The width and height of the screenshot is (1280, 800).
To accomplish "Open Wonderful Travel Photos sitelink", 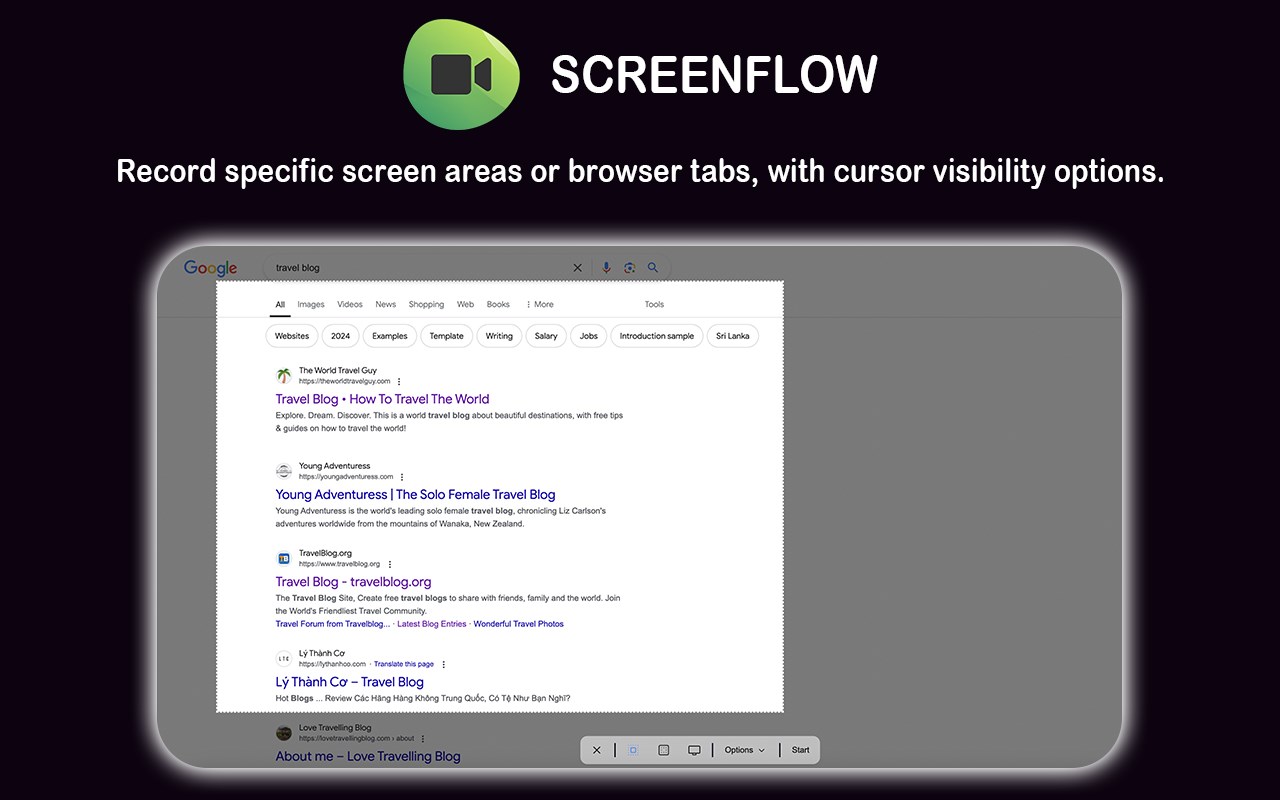I will (519, 624).
